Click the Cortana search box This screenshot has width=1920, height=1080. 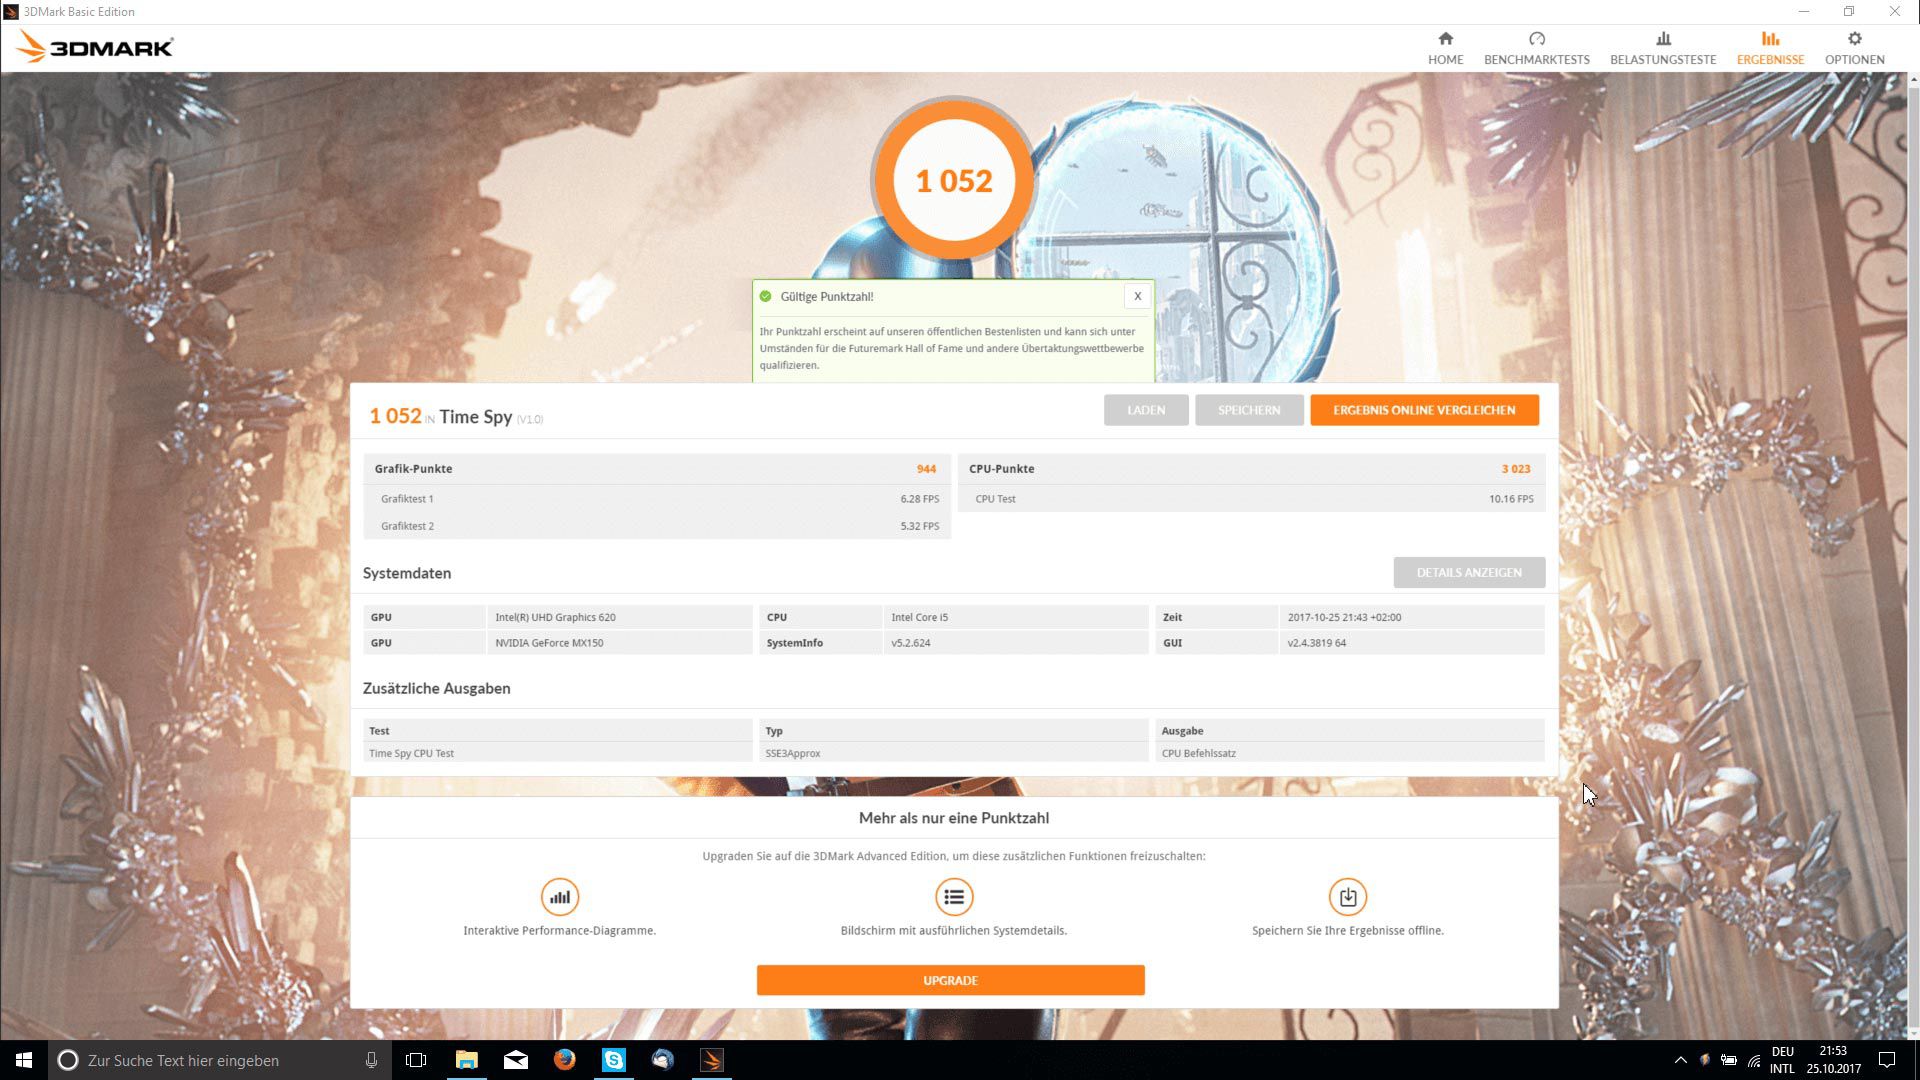219,1060
